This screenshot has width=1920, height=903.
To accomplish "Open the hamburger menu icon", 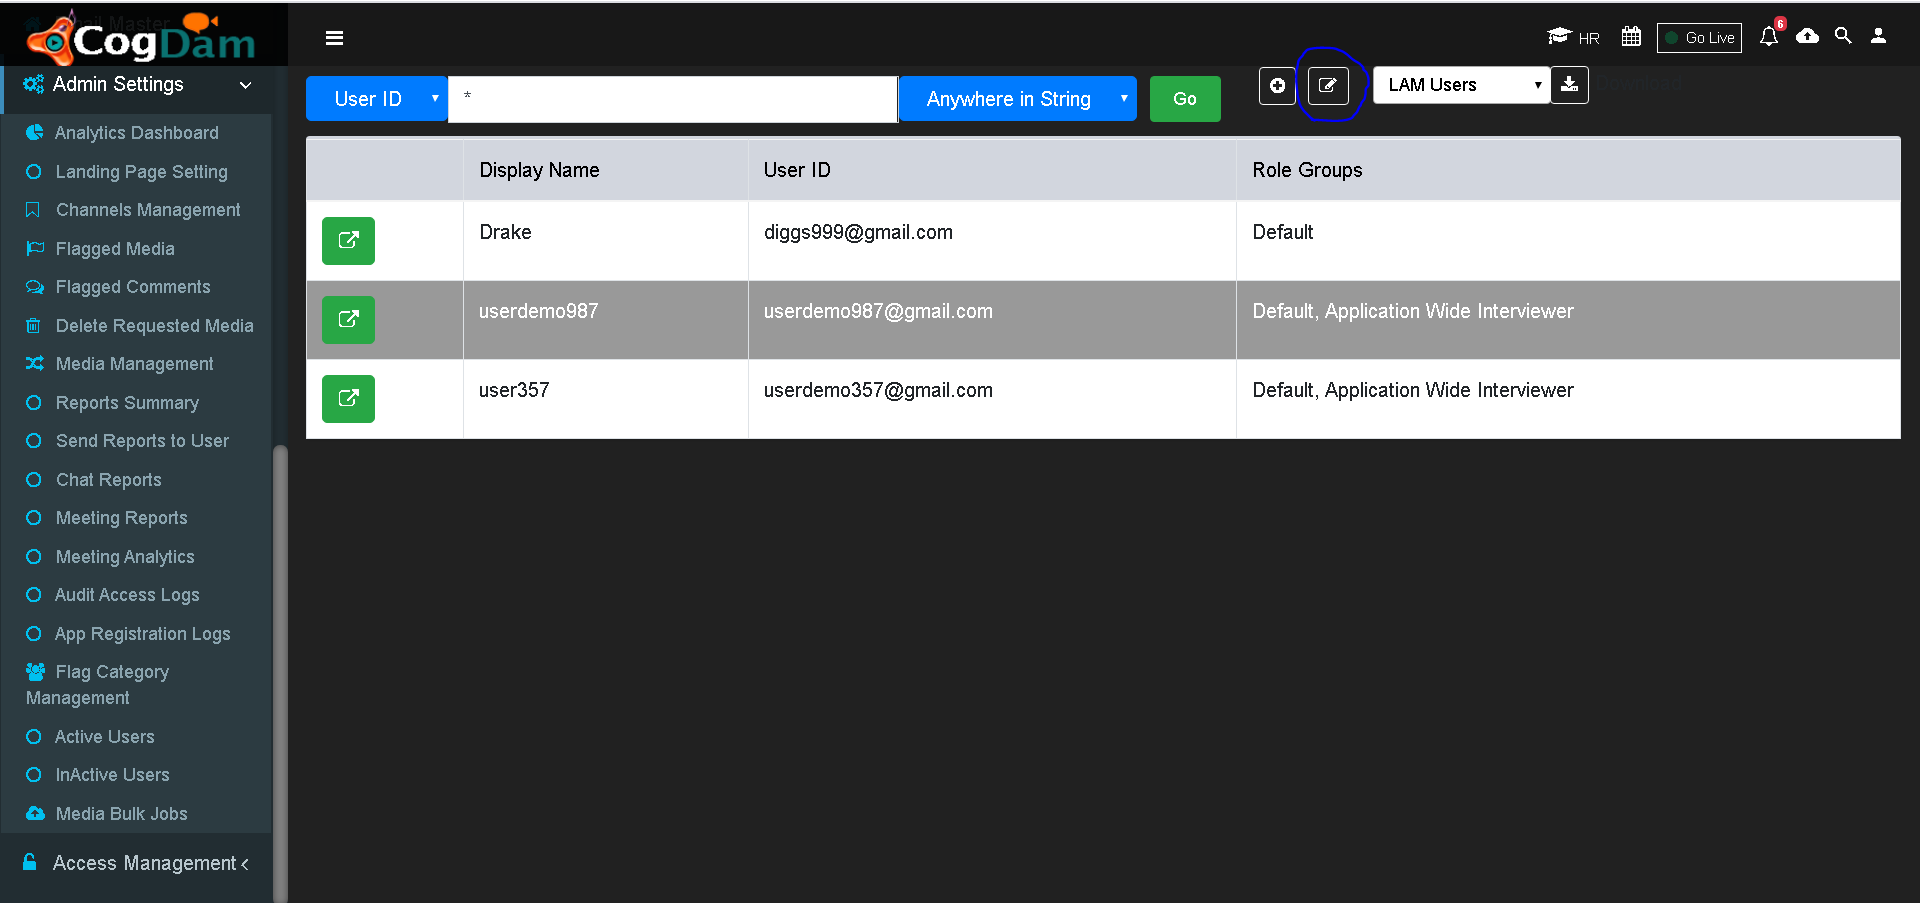I will (334, 38).
